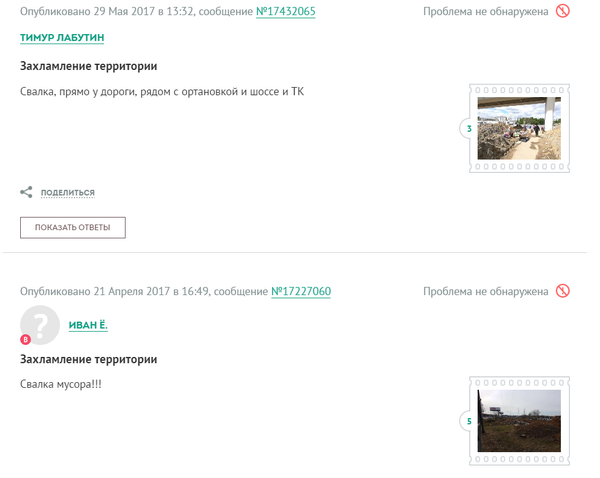Show replies with Показать ответы button
Viewport: 600px width, 478px height.
tap(73, 228)
